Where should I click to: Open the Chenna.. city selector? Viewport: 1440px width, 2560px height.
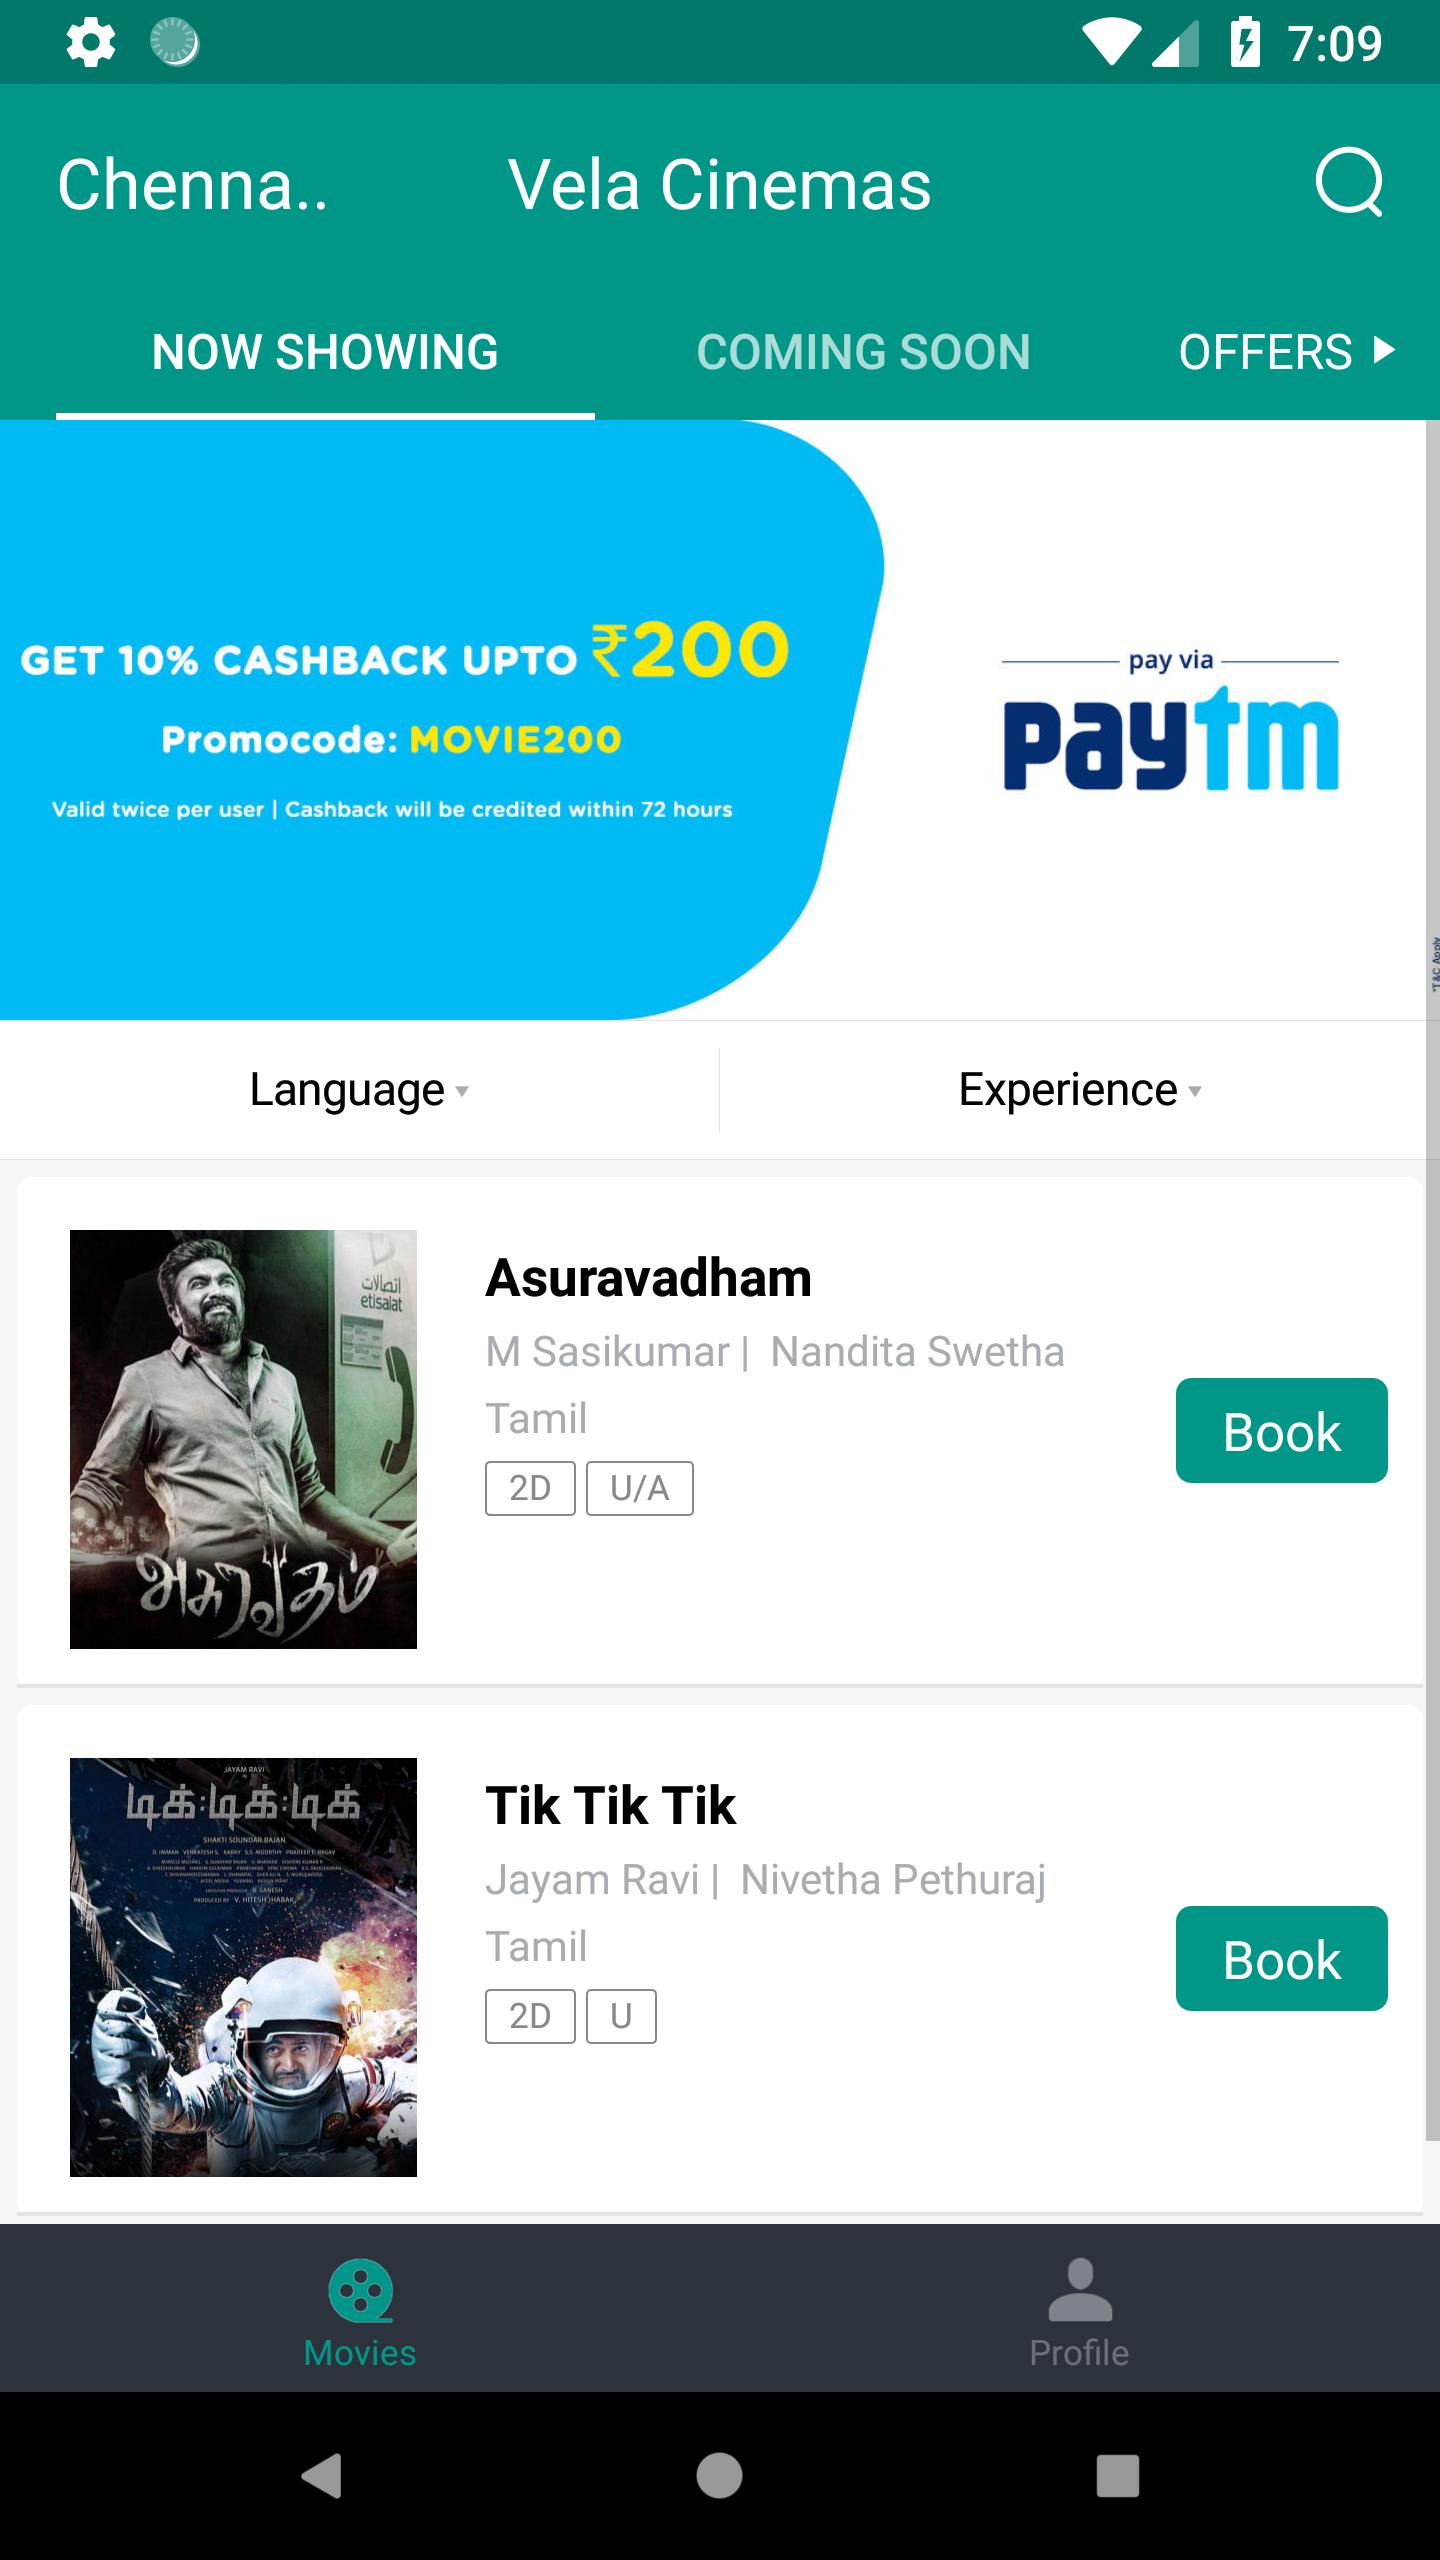tap(193, 185)
